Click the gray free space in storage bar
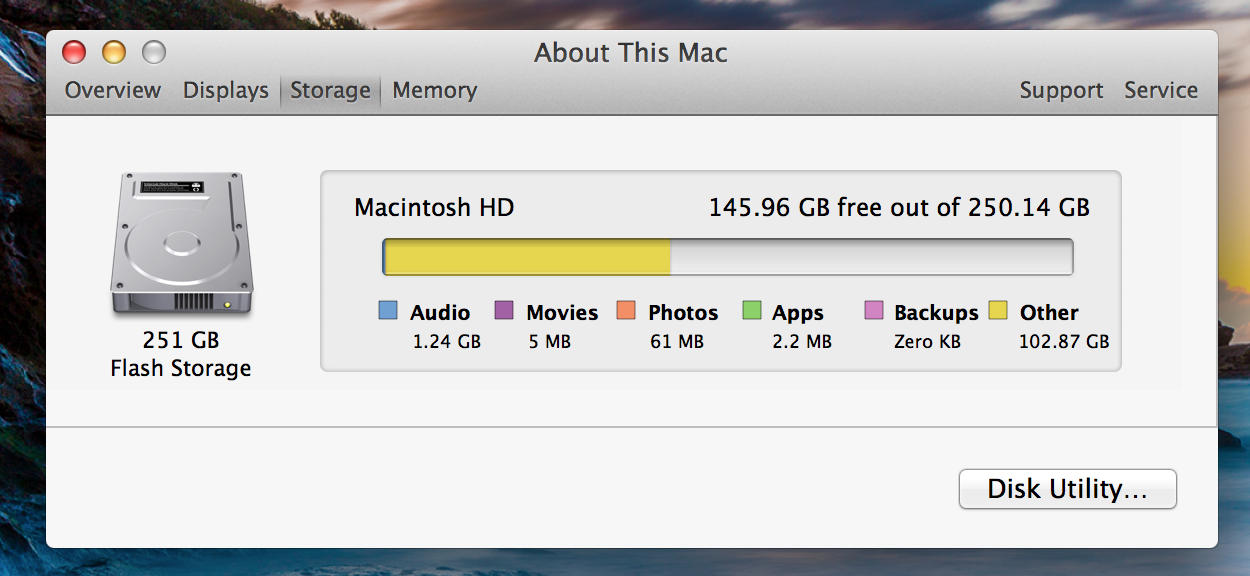Viewport: 1250px width, 576px height. point(871,257)
